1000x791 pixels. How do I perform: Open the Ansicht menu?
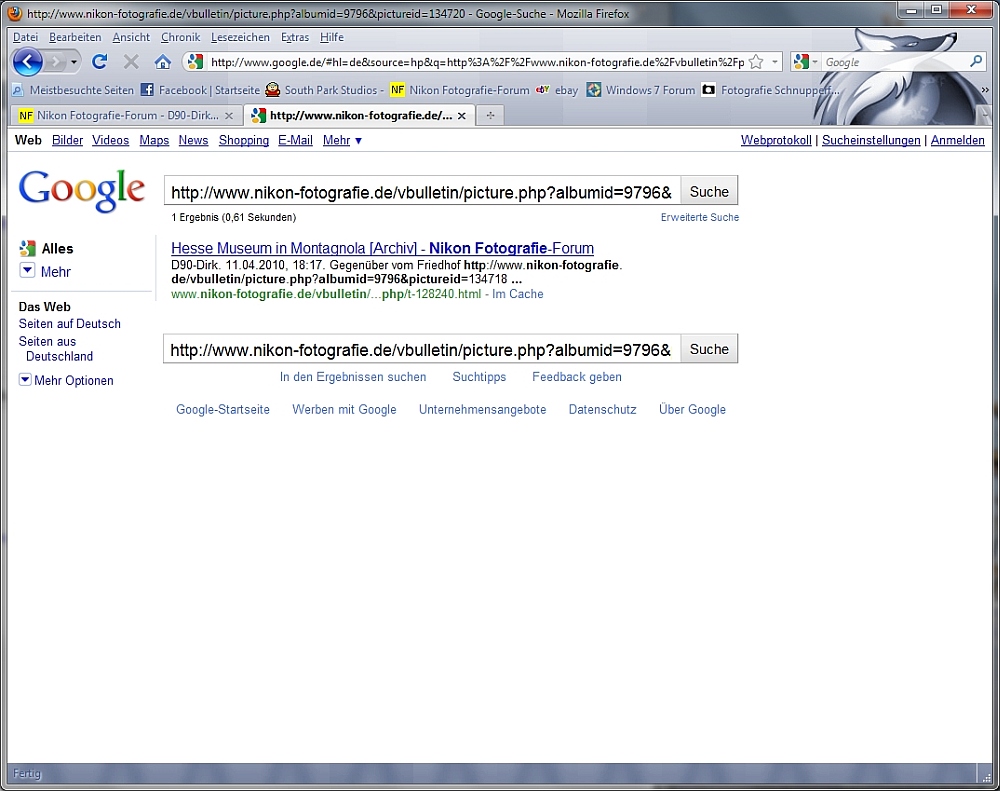tap(131, 37)
